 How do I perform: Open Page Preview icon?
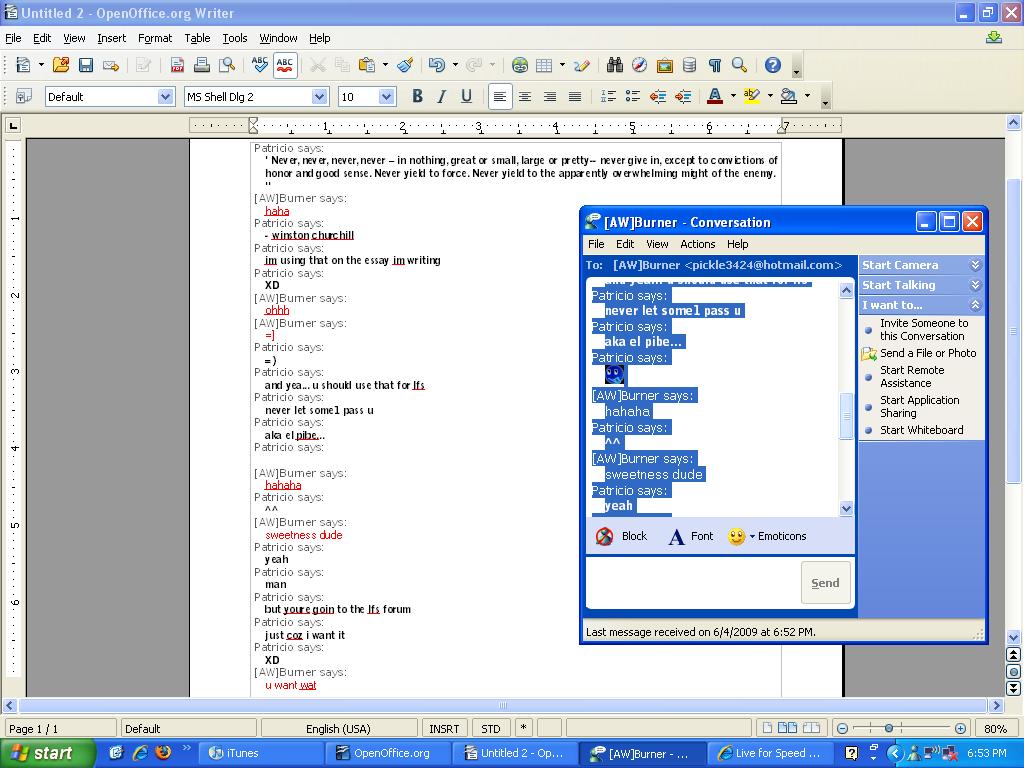coord(227,65)
